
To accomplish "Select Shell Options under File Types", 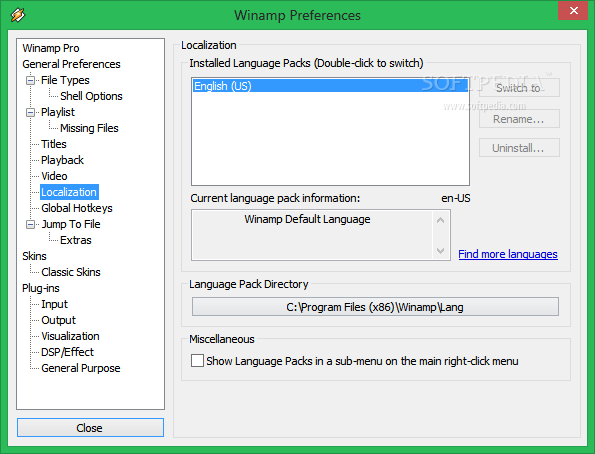I will (91, 96).
